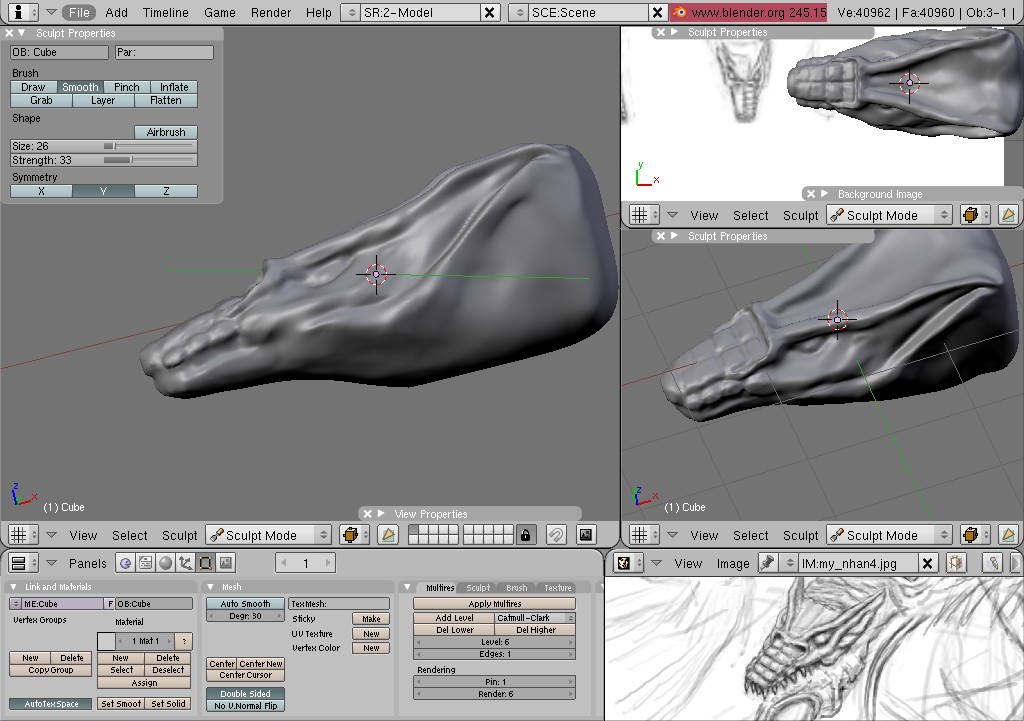Click the Set Solid button

click(168, 703)
